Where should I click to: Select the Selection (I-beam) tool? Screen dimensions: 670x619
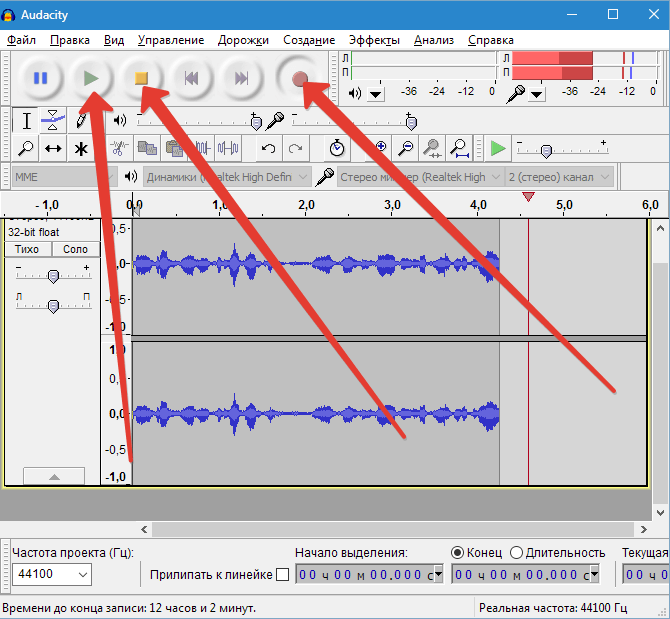26,121
